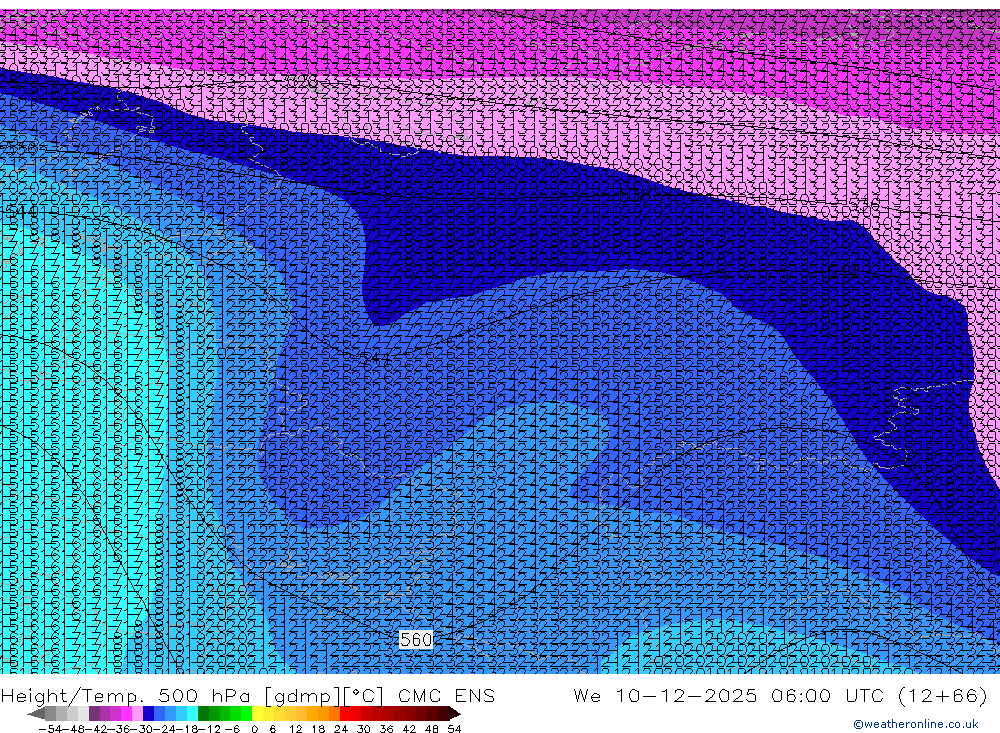Click the positive '54' legend end value
1000x733 pixels.
point(454,729)
